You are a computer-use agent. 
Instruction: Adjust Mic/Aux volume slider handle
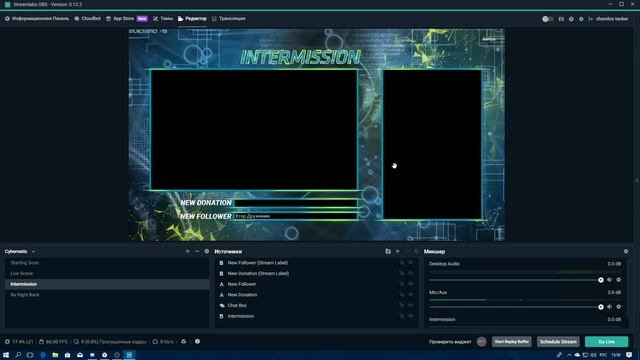coord(601,307)
